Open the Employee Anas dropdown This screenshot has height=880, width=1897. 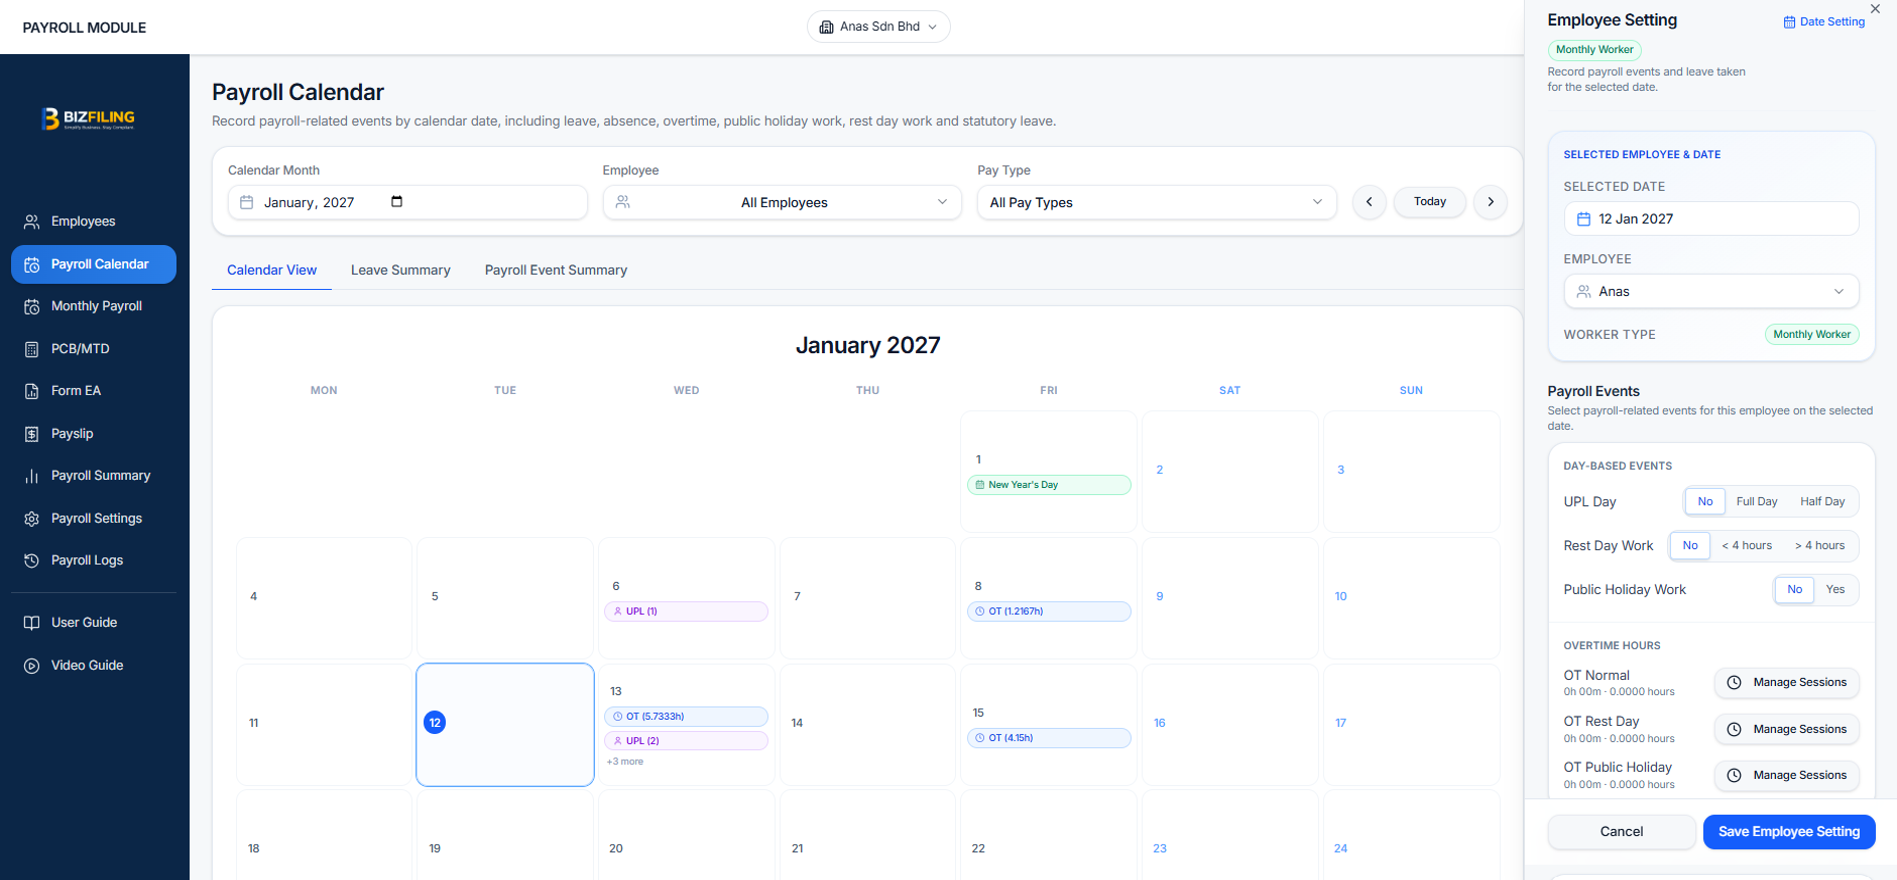[1711, 292]
